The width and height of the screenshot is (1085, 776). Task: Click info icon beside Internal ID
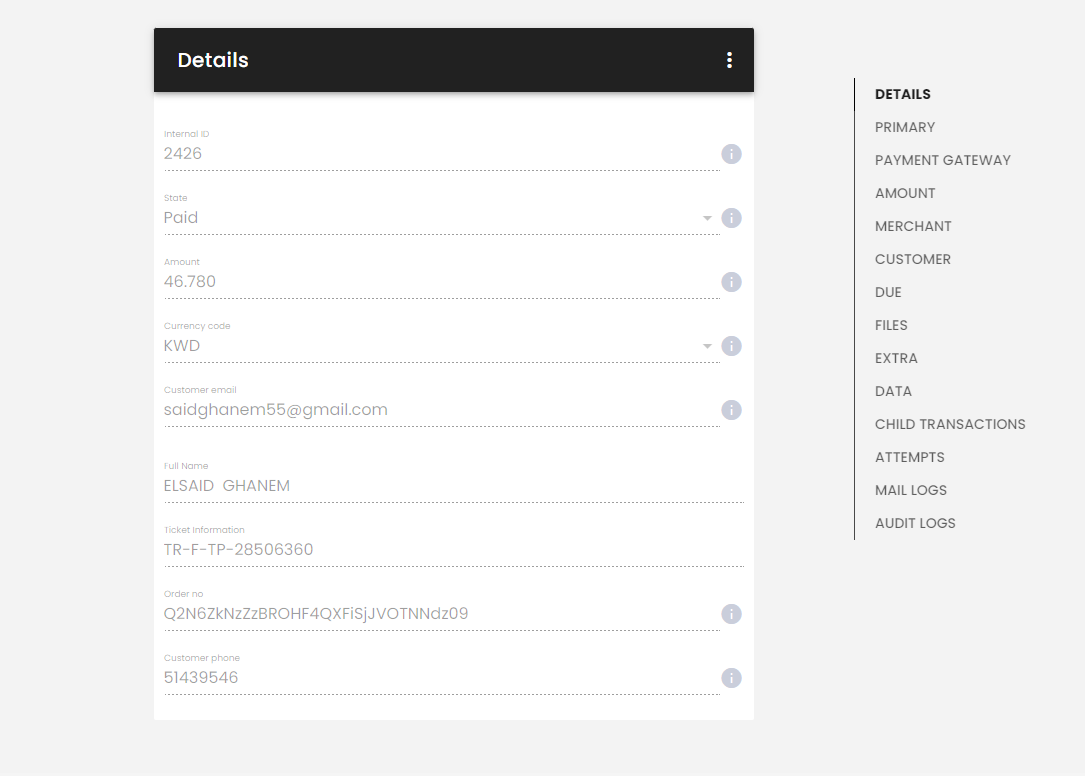[731, 154]
